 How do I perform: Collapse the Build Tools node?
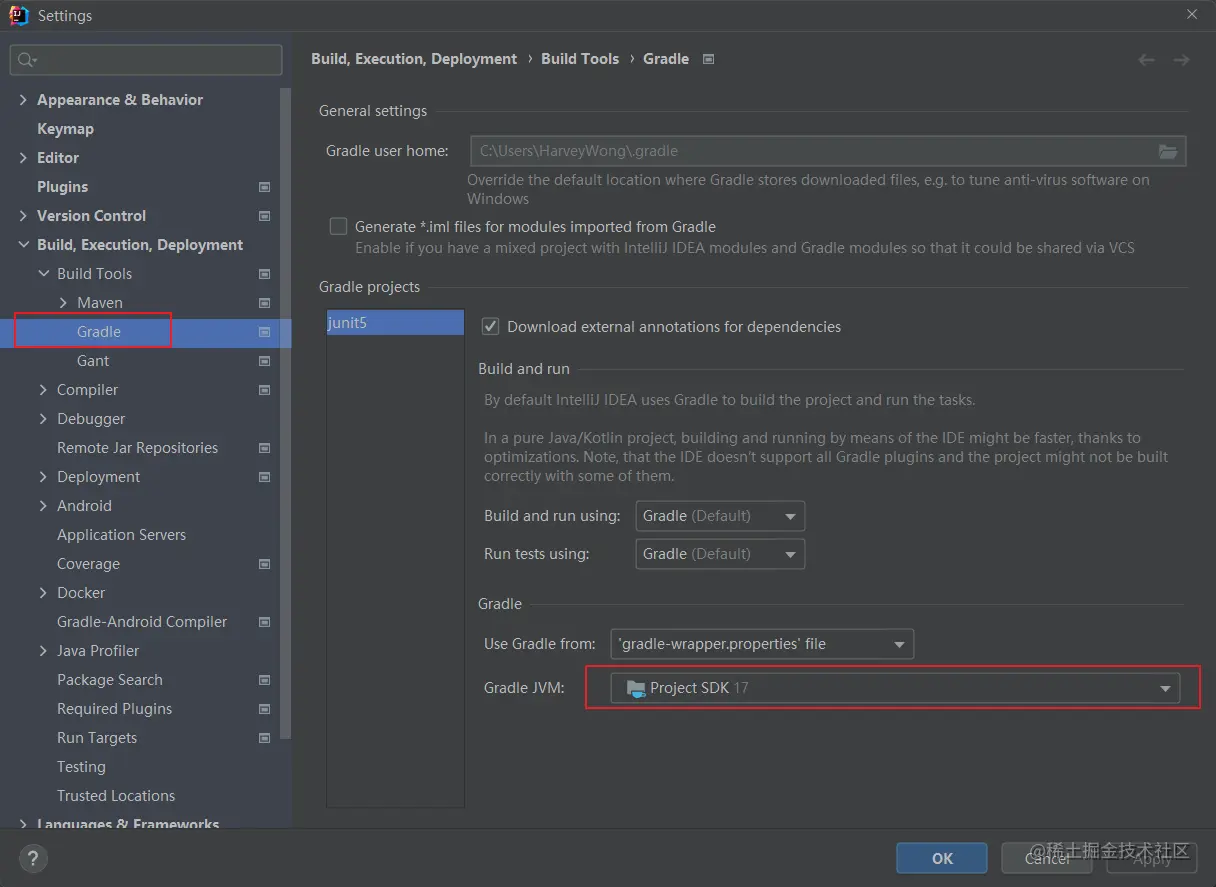pos(43,274)
